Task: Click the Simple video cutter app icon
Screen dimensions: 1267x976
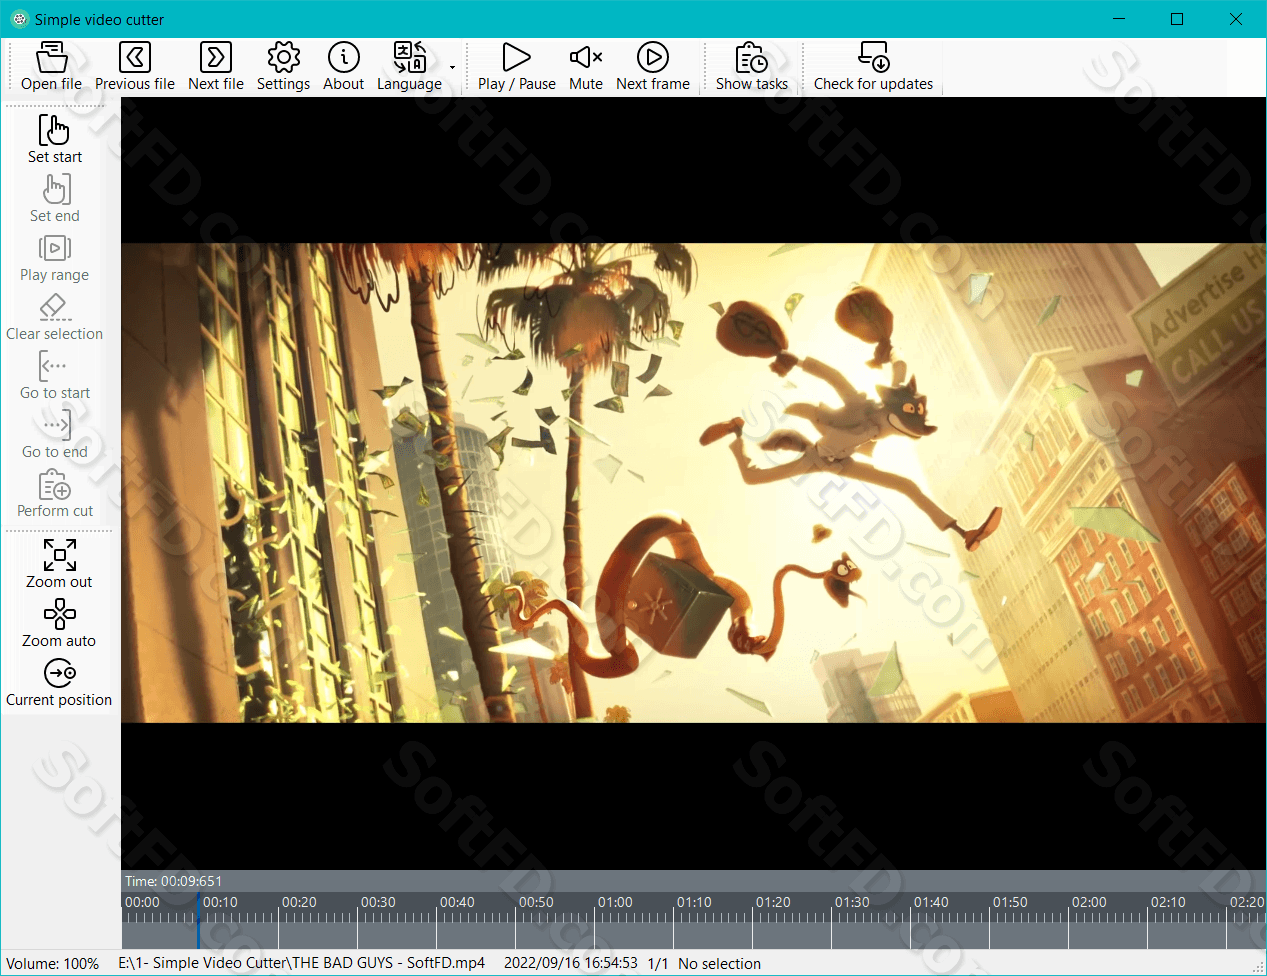Action: point(19,19)
